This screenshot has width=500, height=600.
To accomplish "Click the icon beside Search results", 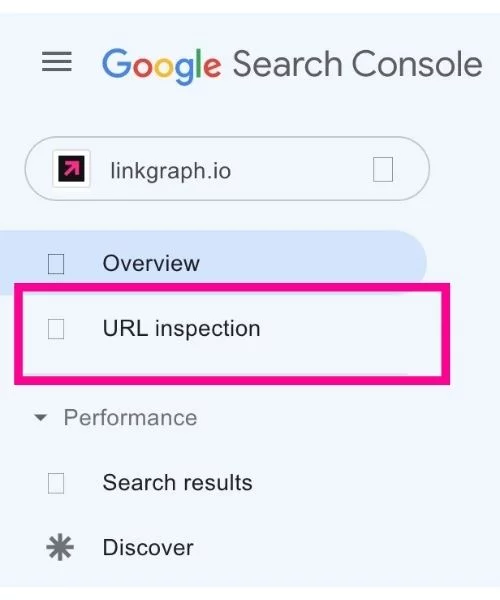I will coord(56,483).
